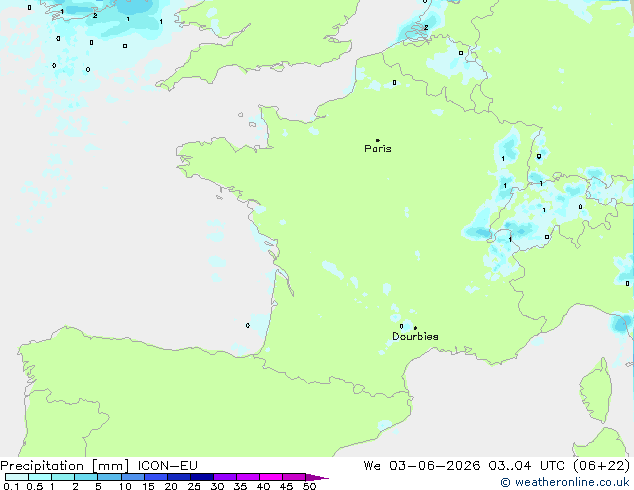Click the Dourbies city label
Viewport: 634px width, 490px height.
[x=415, y=336]
